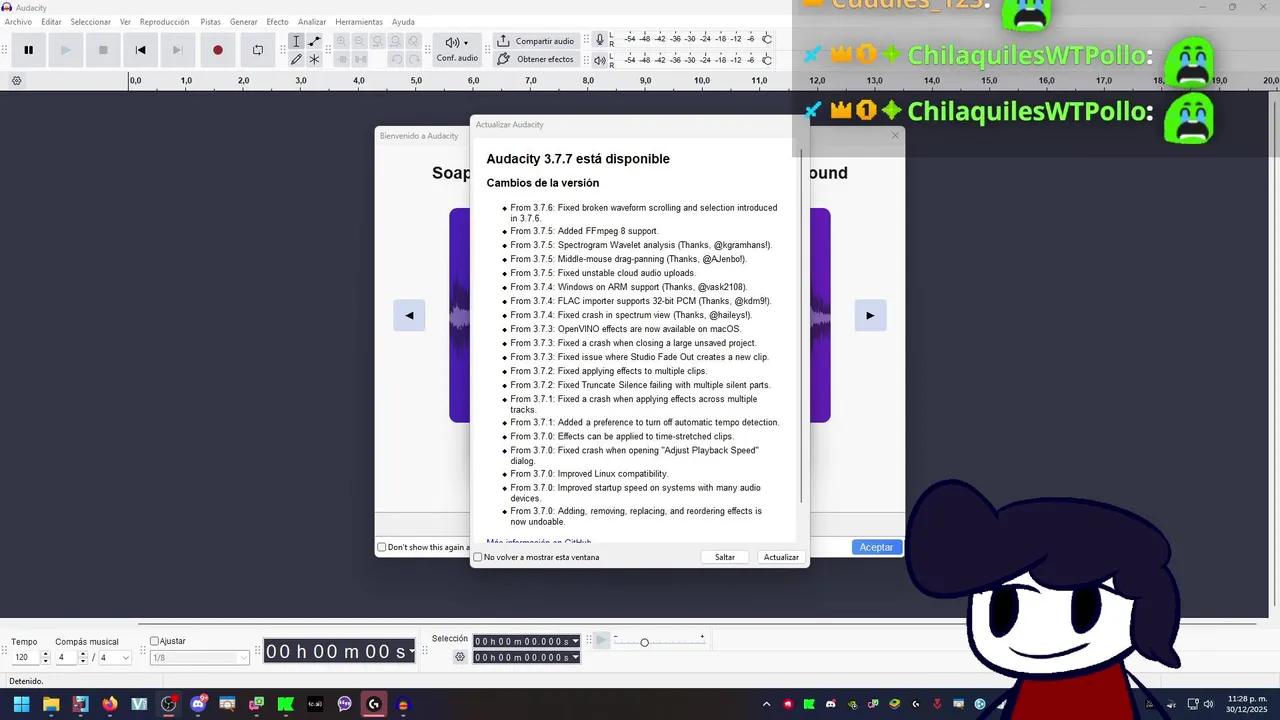Open Windows Start menu
The image size is (1280, 720).
pos(21,704)
